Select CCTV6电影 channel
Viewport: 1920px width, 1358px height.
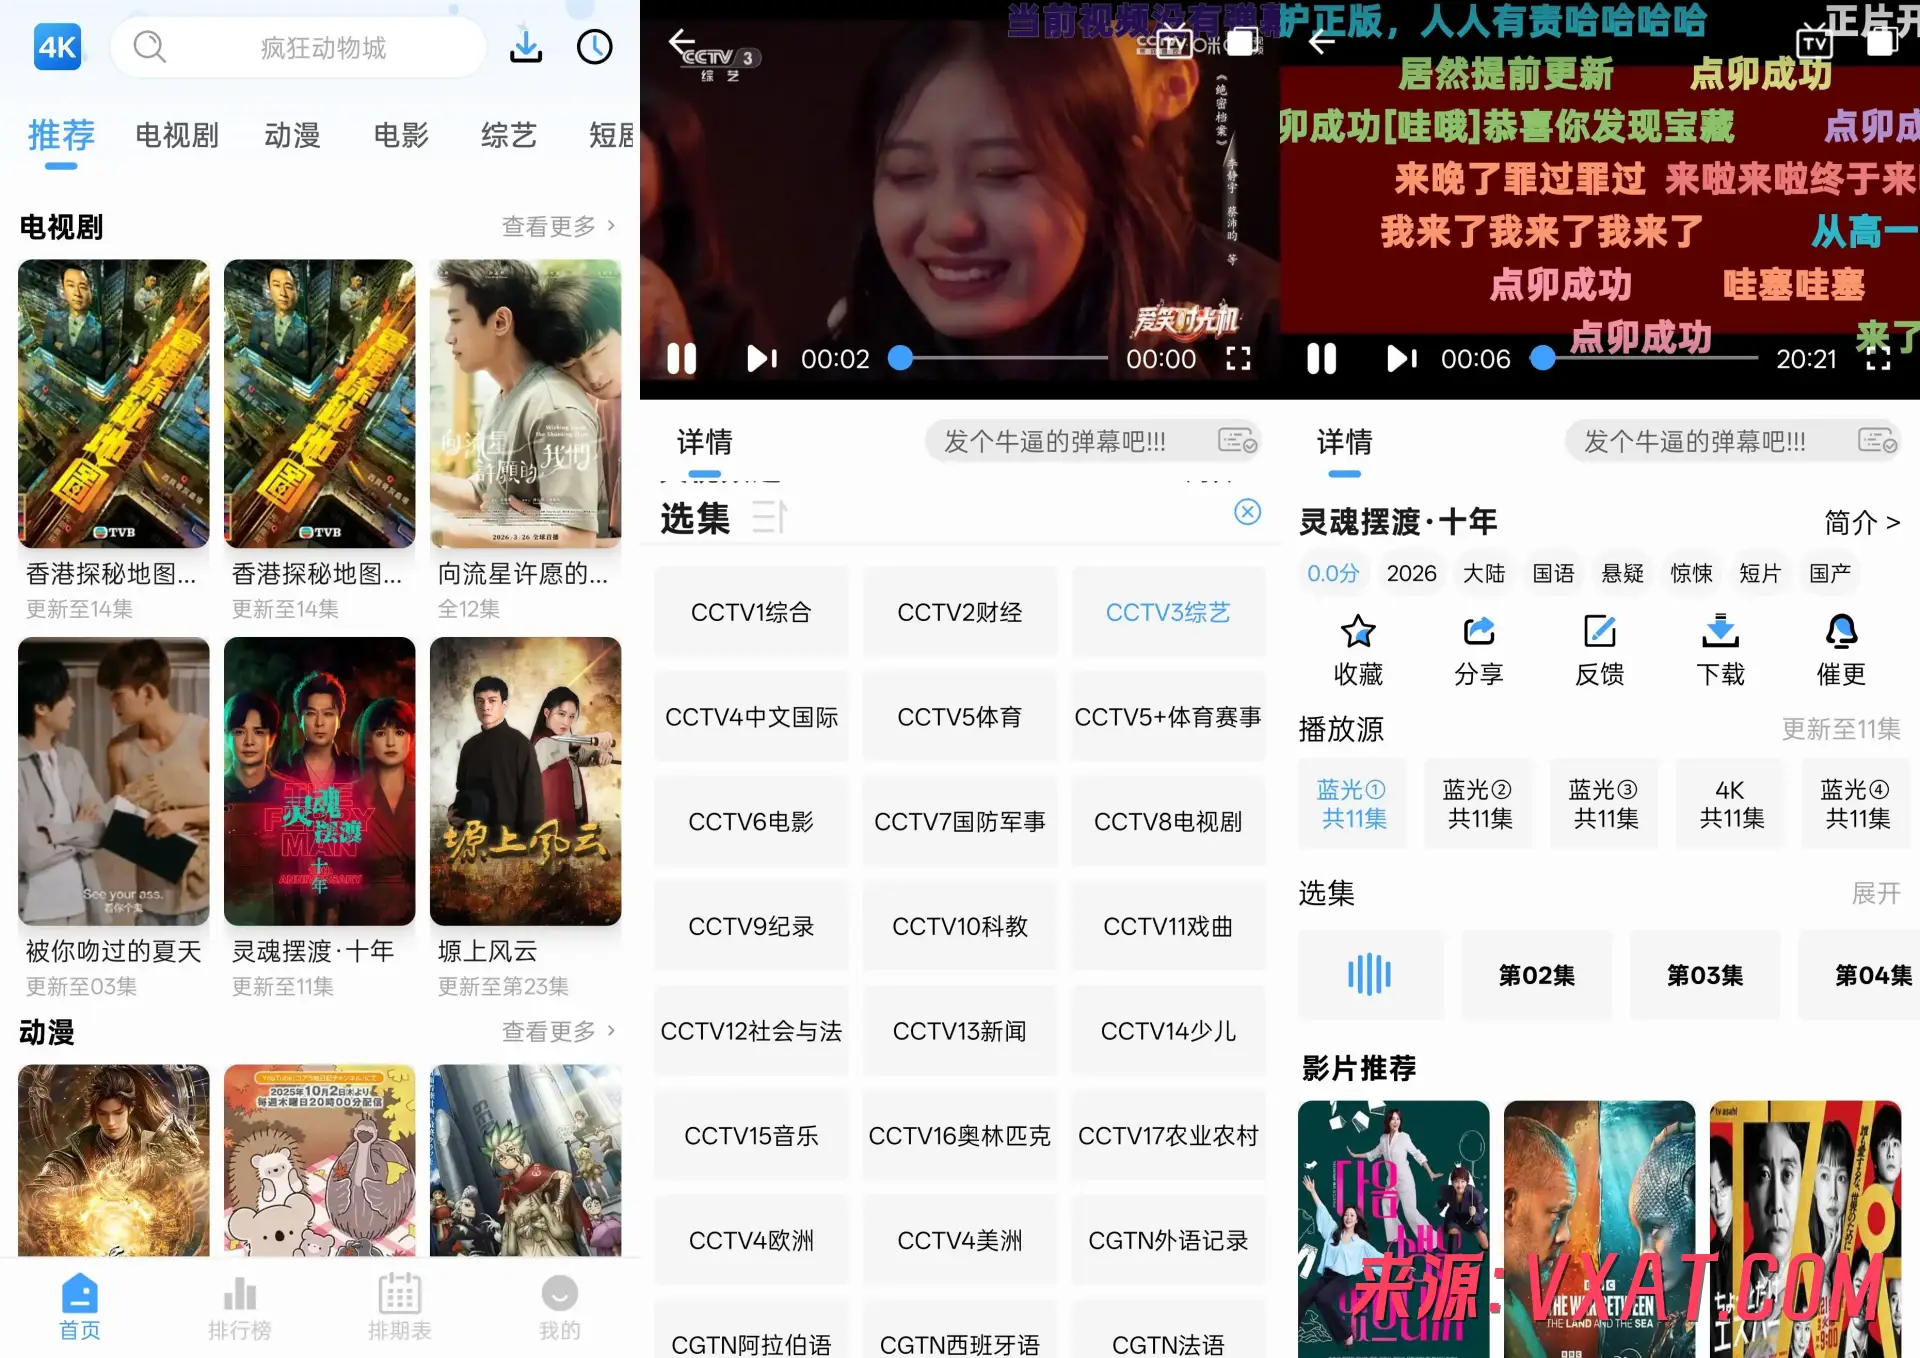pos(751,822)
